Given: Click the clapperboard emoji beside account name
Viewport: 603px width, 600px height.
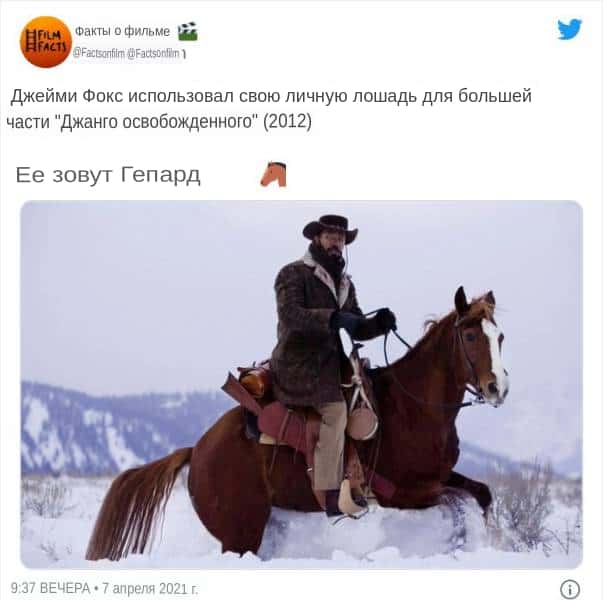Looking at the screenshot, I should 188,32.
